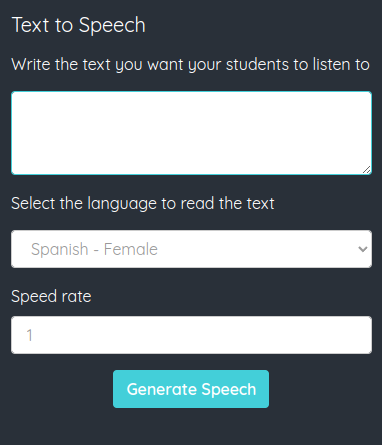Viewport: 382px width, 445px height.
Task: Place cursor in the students' listening text box
Action: [191, 133]
